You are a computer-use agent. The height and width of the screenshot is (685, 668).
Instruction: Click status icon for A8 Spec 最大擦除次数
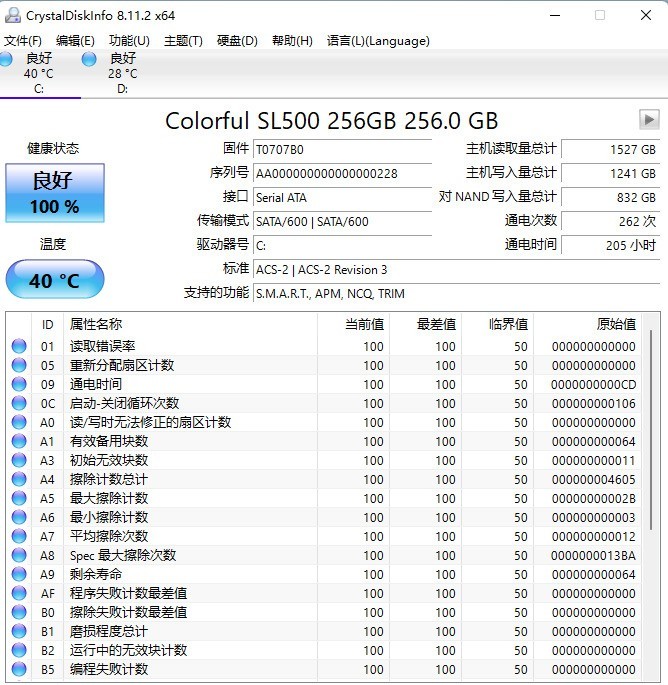click(19, 555)
